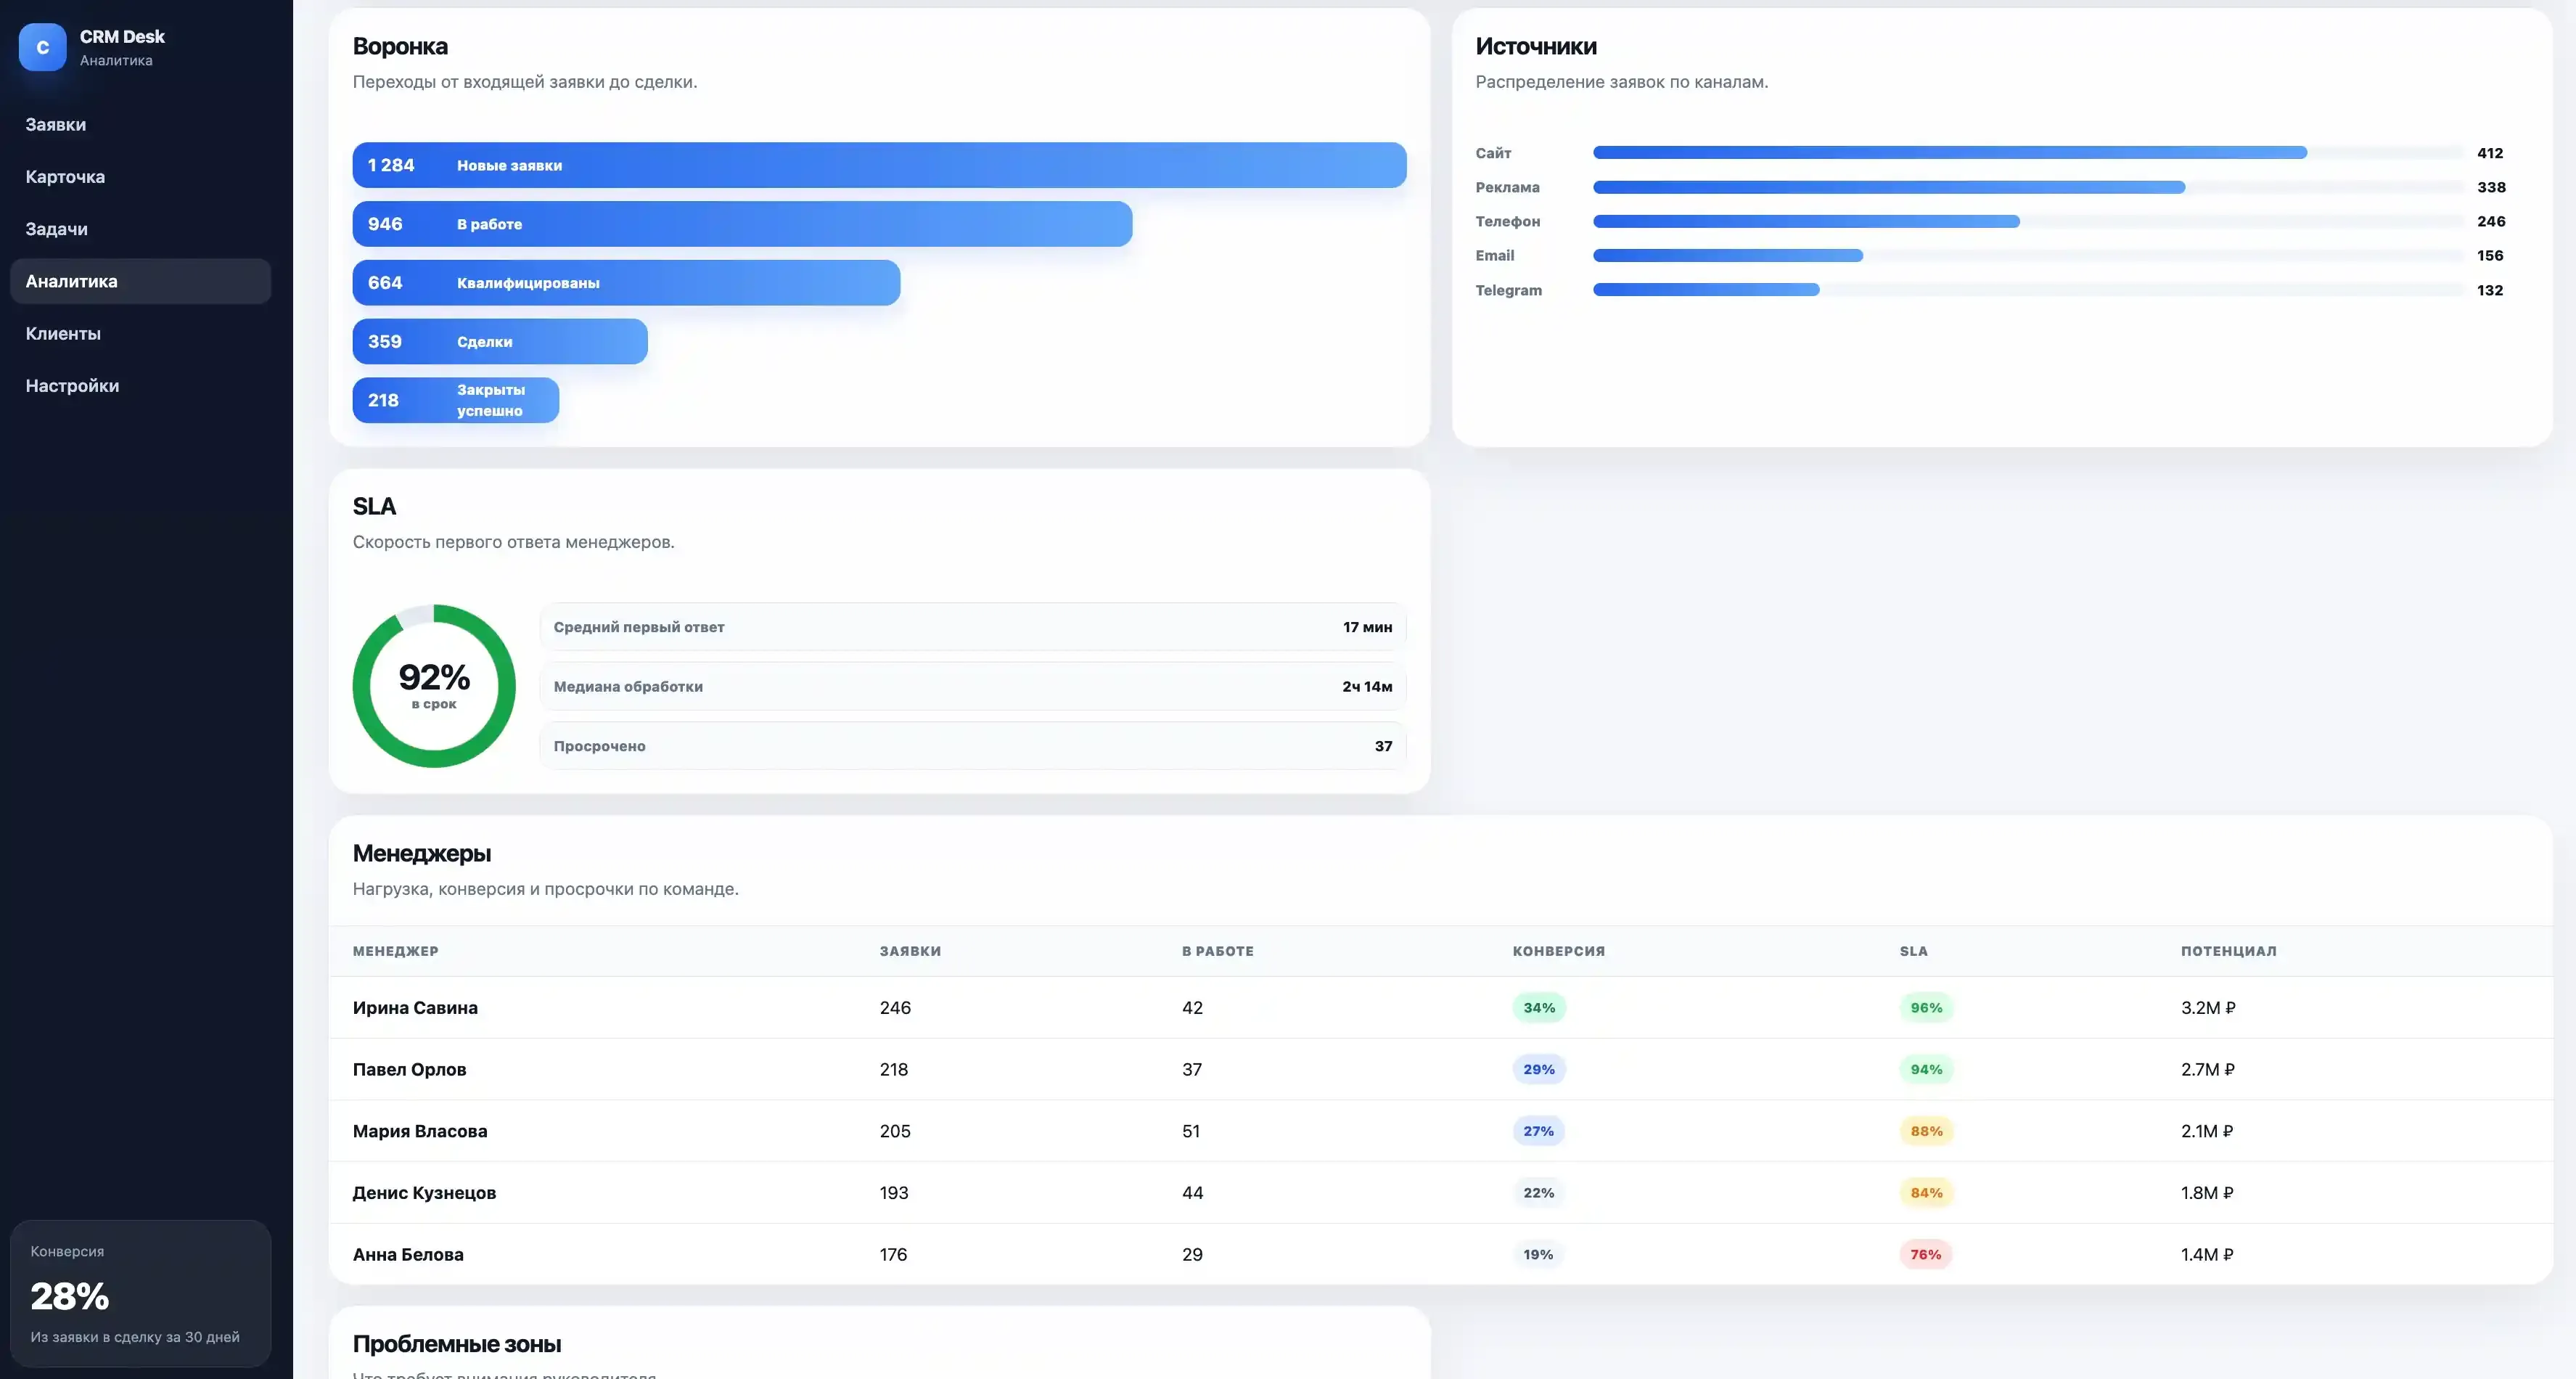Click the Источники card heading
The width and height of the screenshot is (2576, 1379).
coord(1536,46)
